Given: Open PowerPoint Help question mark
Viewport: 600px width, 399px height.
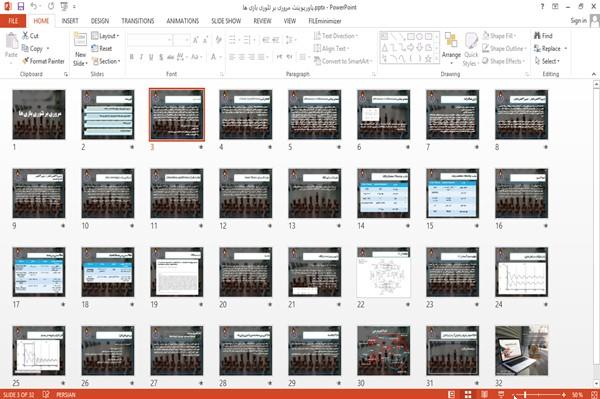Looking at the screenshot, I should coord(542,7).
